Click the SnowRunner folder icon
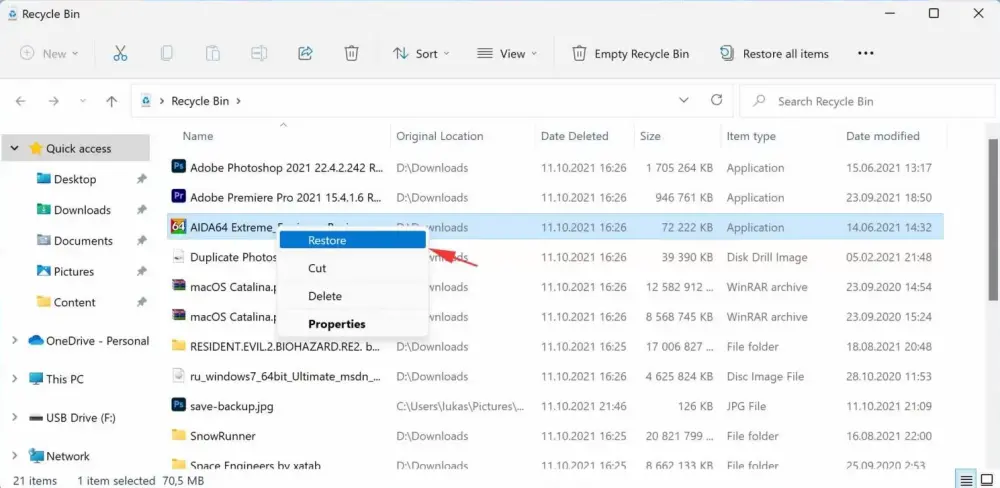 point(179,435)
